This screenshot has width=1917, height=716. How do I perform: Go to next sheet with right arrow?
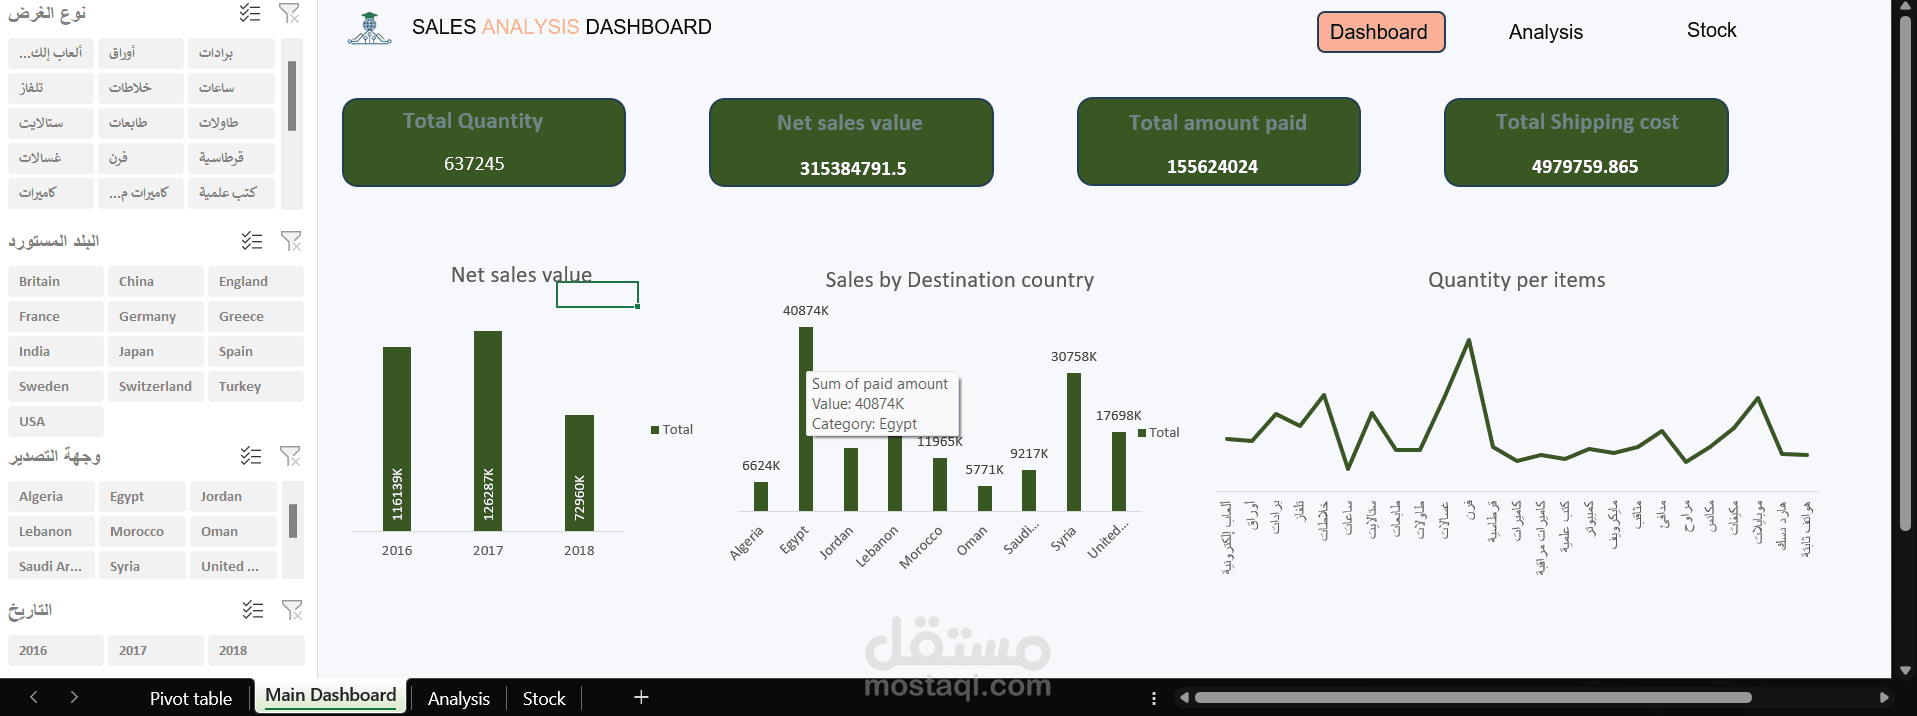point(74,697)
